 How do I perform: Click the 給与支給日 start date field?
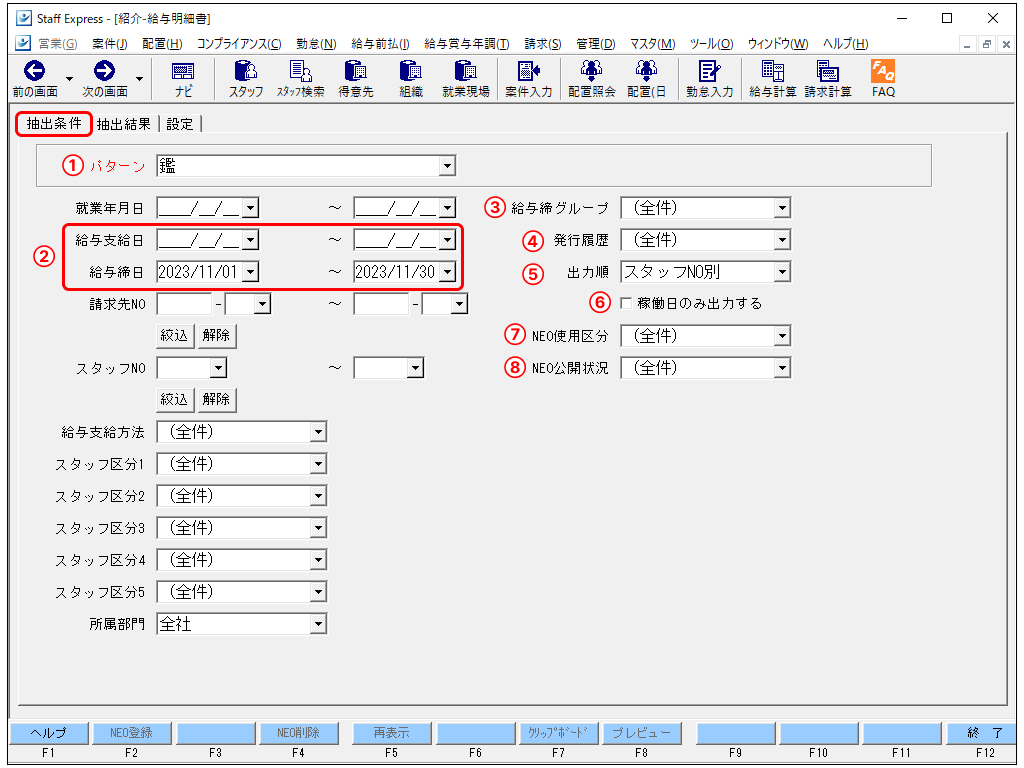(x=199, y=240)
